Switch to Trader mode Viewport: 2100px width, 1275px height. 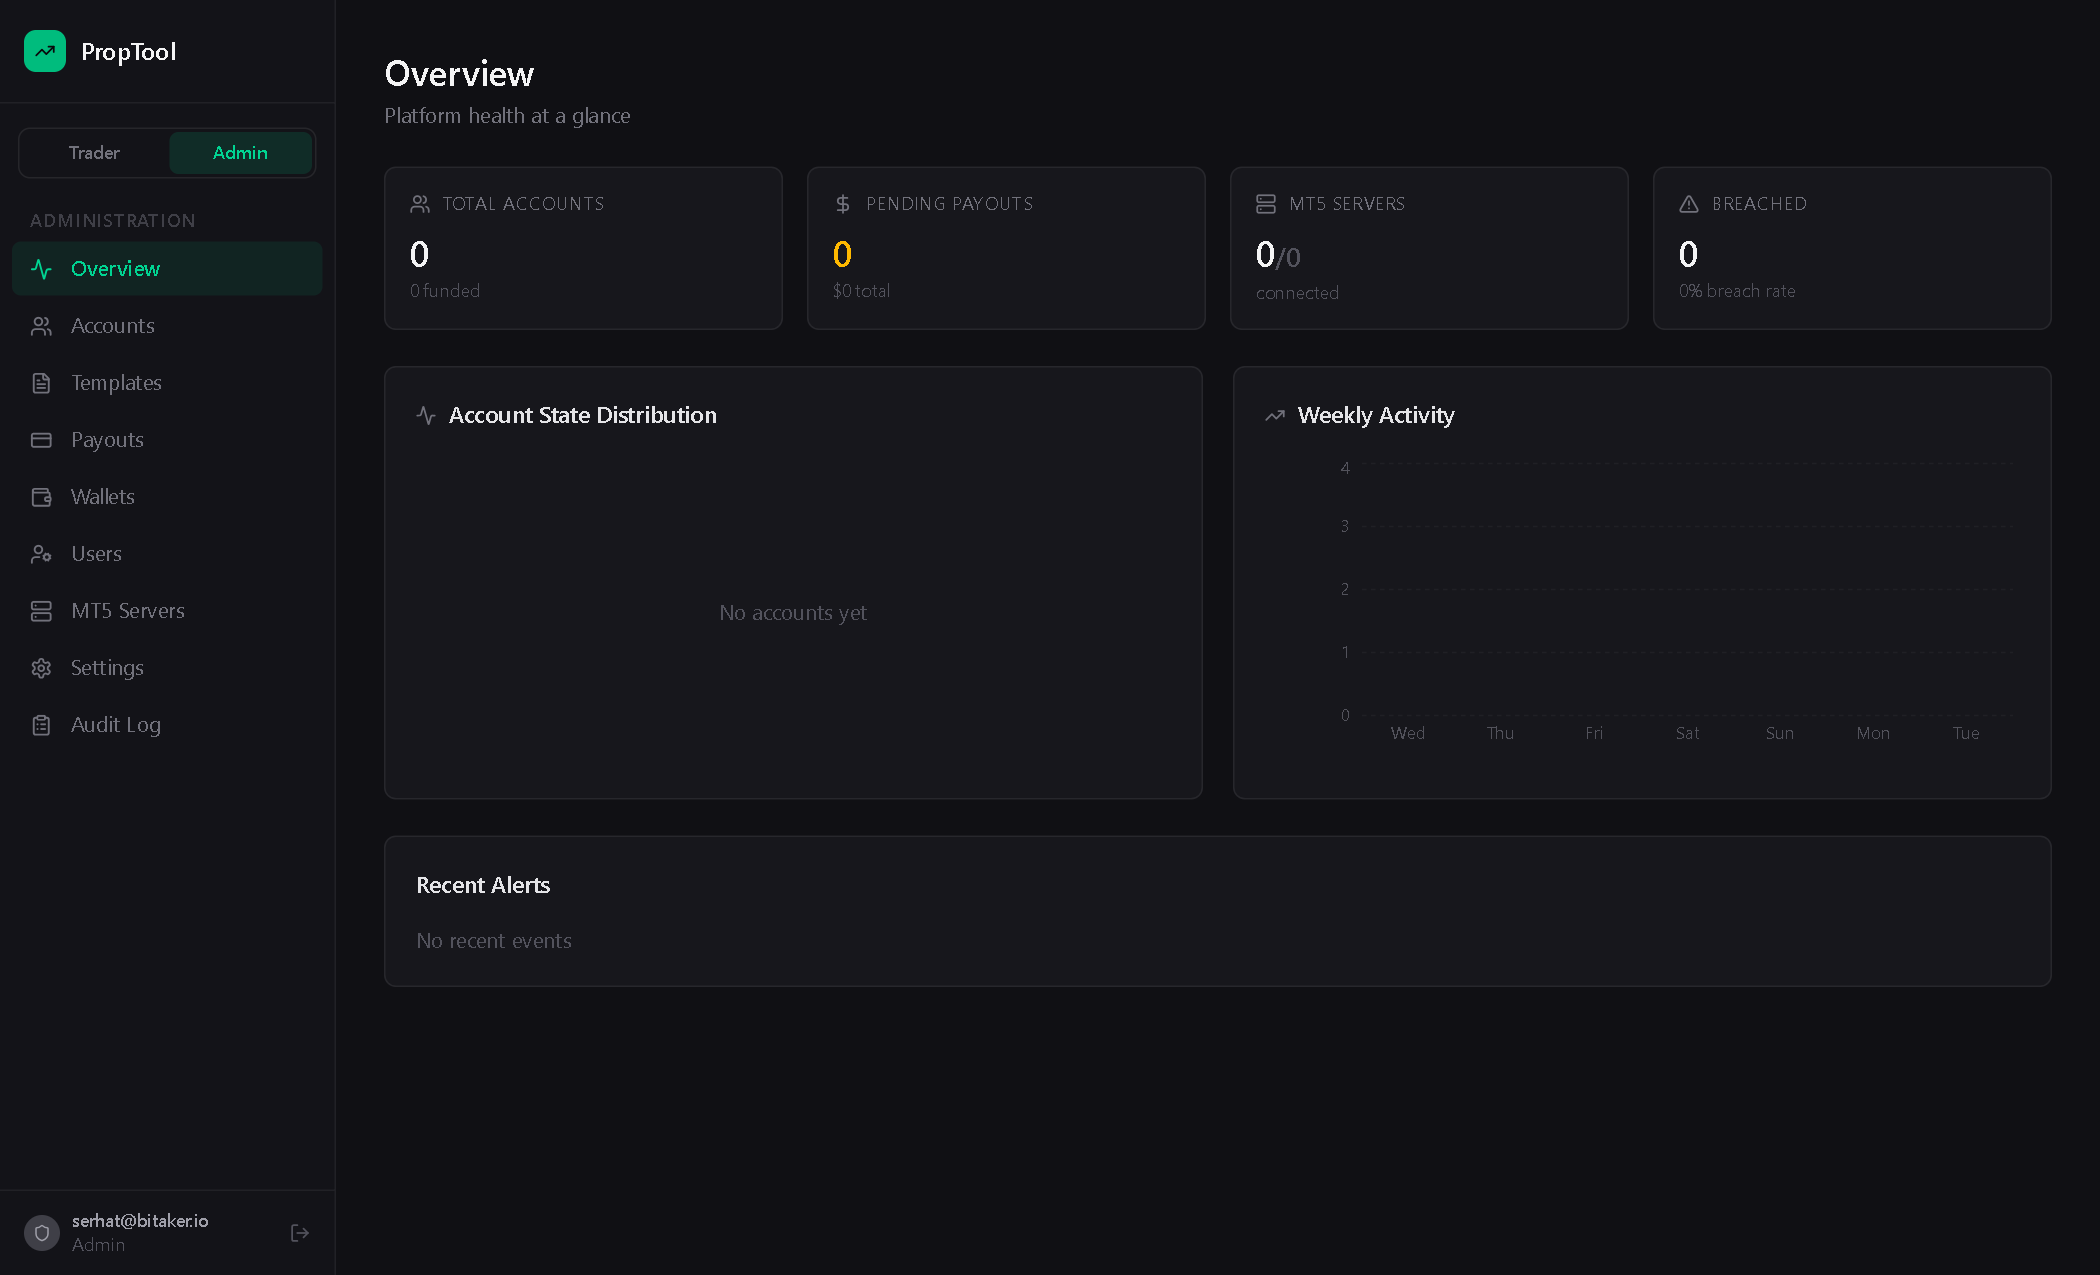tap(94, 153)
